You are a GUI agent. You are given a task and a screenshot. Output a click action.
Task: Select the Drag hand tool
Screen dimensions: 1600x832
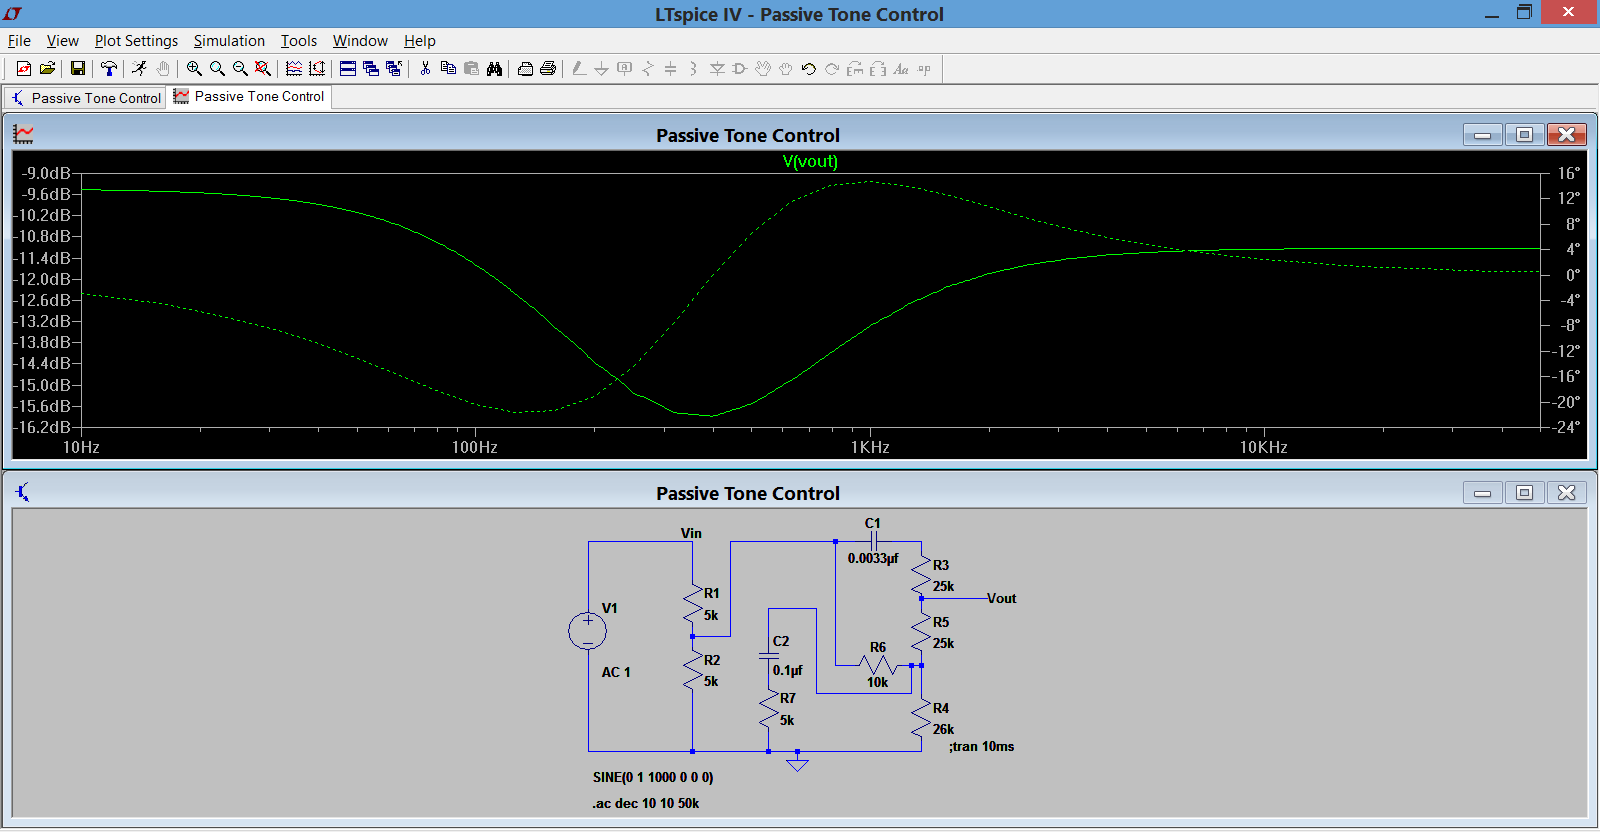[786, 69]
